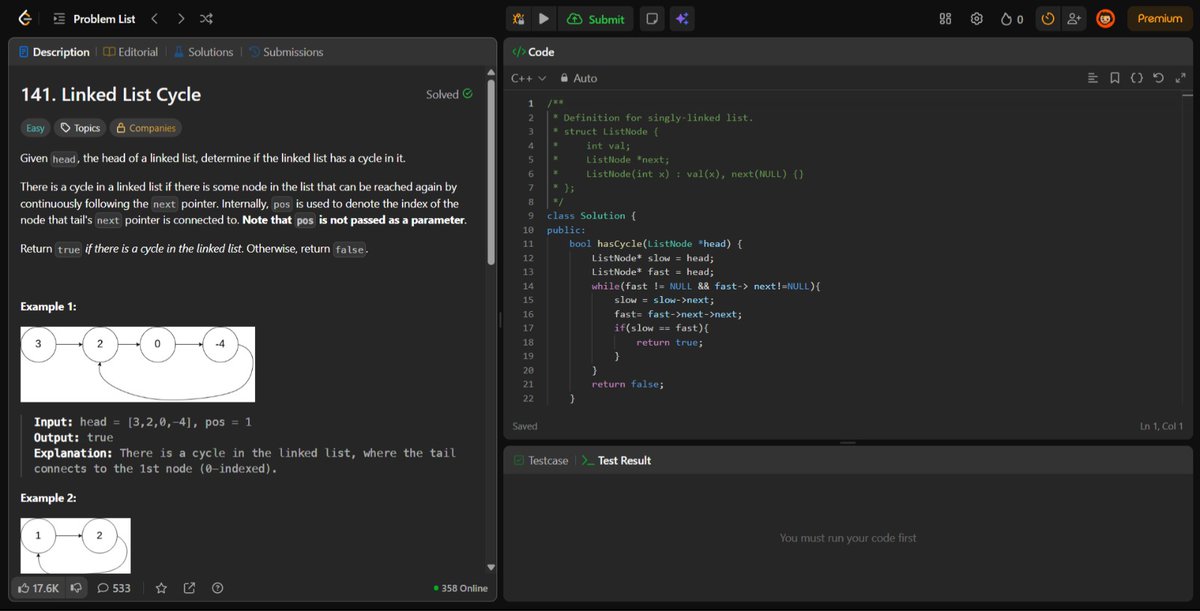Open the notes icon next to Submit
This screenshot has height=611, width=1200.
pos(652,18)
